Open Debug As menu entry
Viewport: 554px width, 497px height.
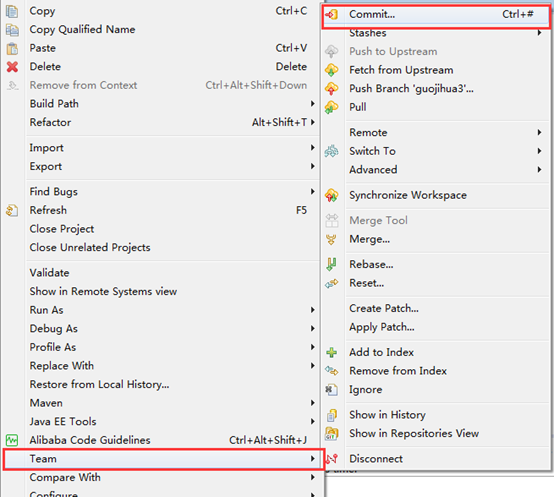(54, 329)
